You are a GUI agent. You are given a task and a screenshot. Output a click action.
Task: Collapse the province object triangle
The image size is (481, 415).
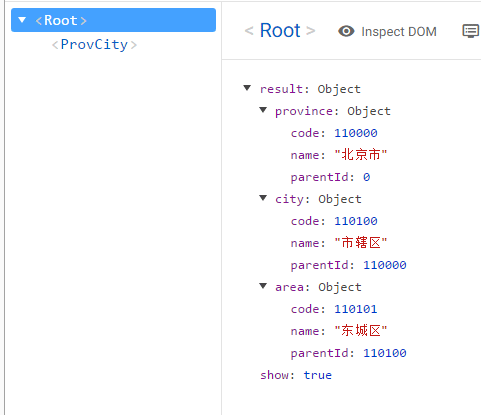263,110
